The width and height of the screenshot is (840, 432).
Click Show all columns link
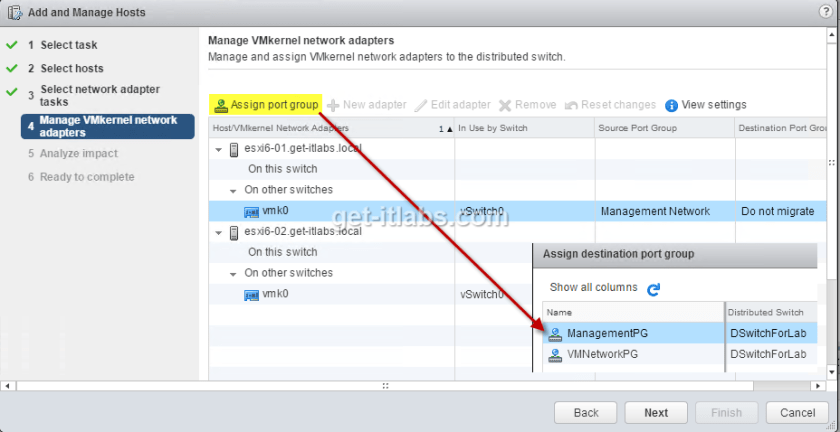pos(593,288)
